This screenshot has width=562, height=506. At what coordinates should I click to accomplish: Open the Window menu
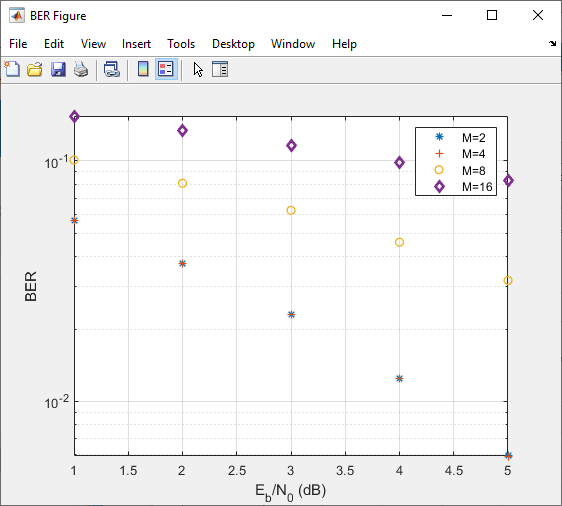coord(293,44)
